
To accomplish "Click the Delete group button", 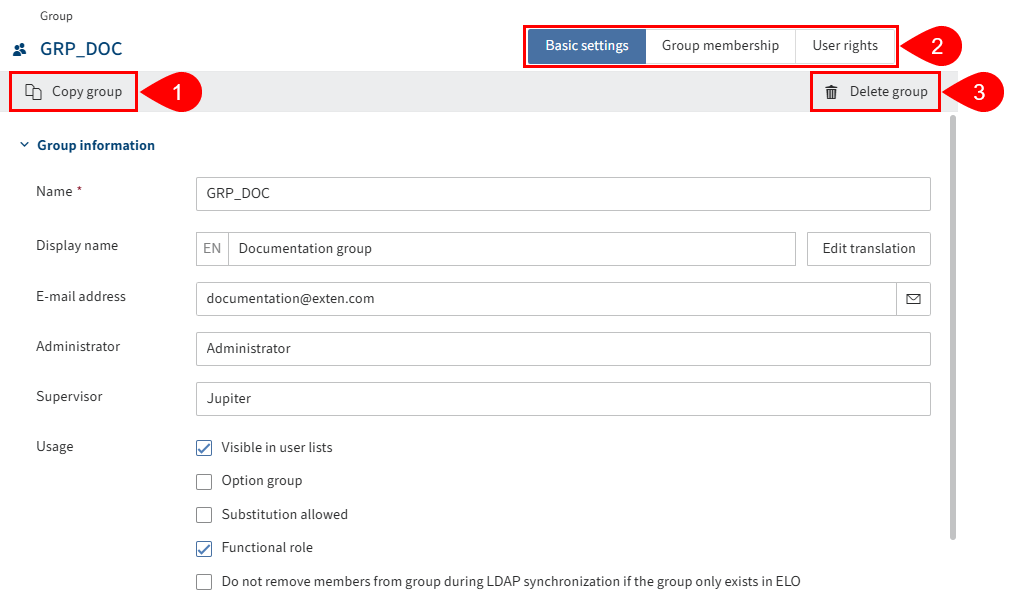I will coord(875,91).
